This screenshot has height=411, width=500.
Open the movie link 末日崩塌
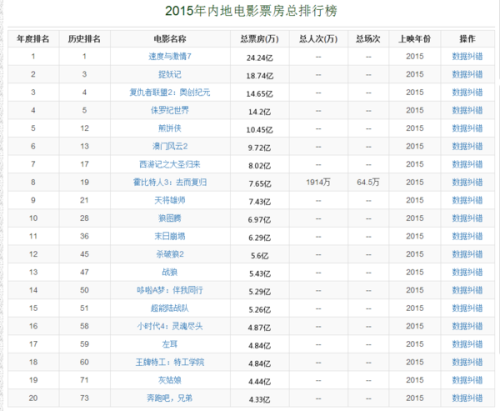point(170,236)
